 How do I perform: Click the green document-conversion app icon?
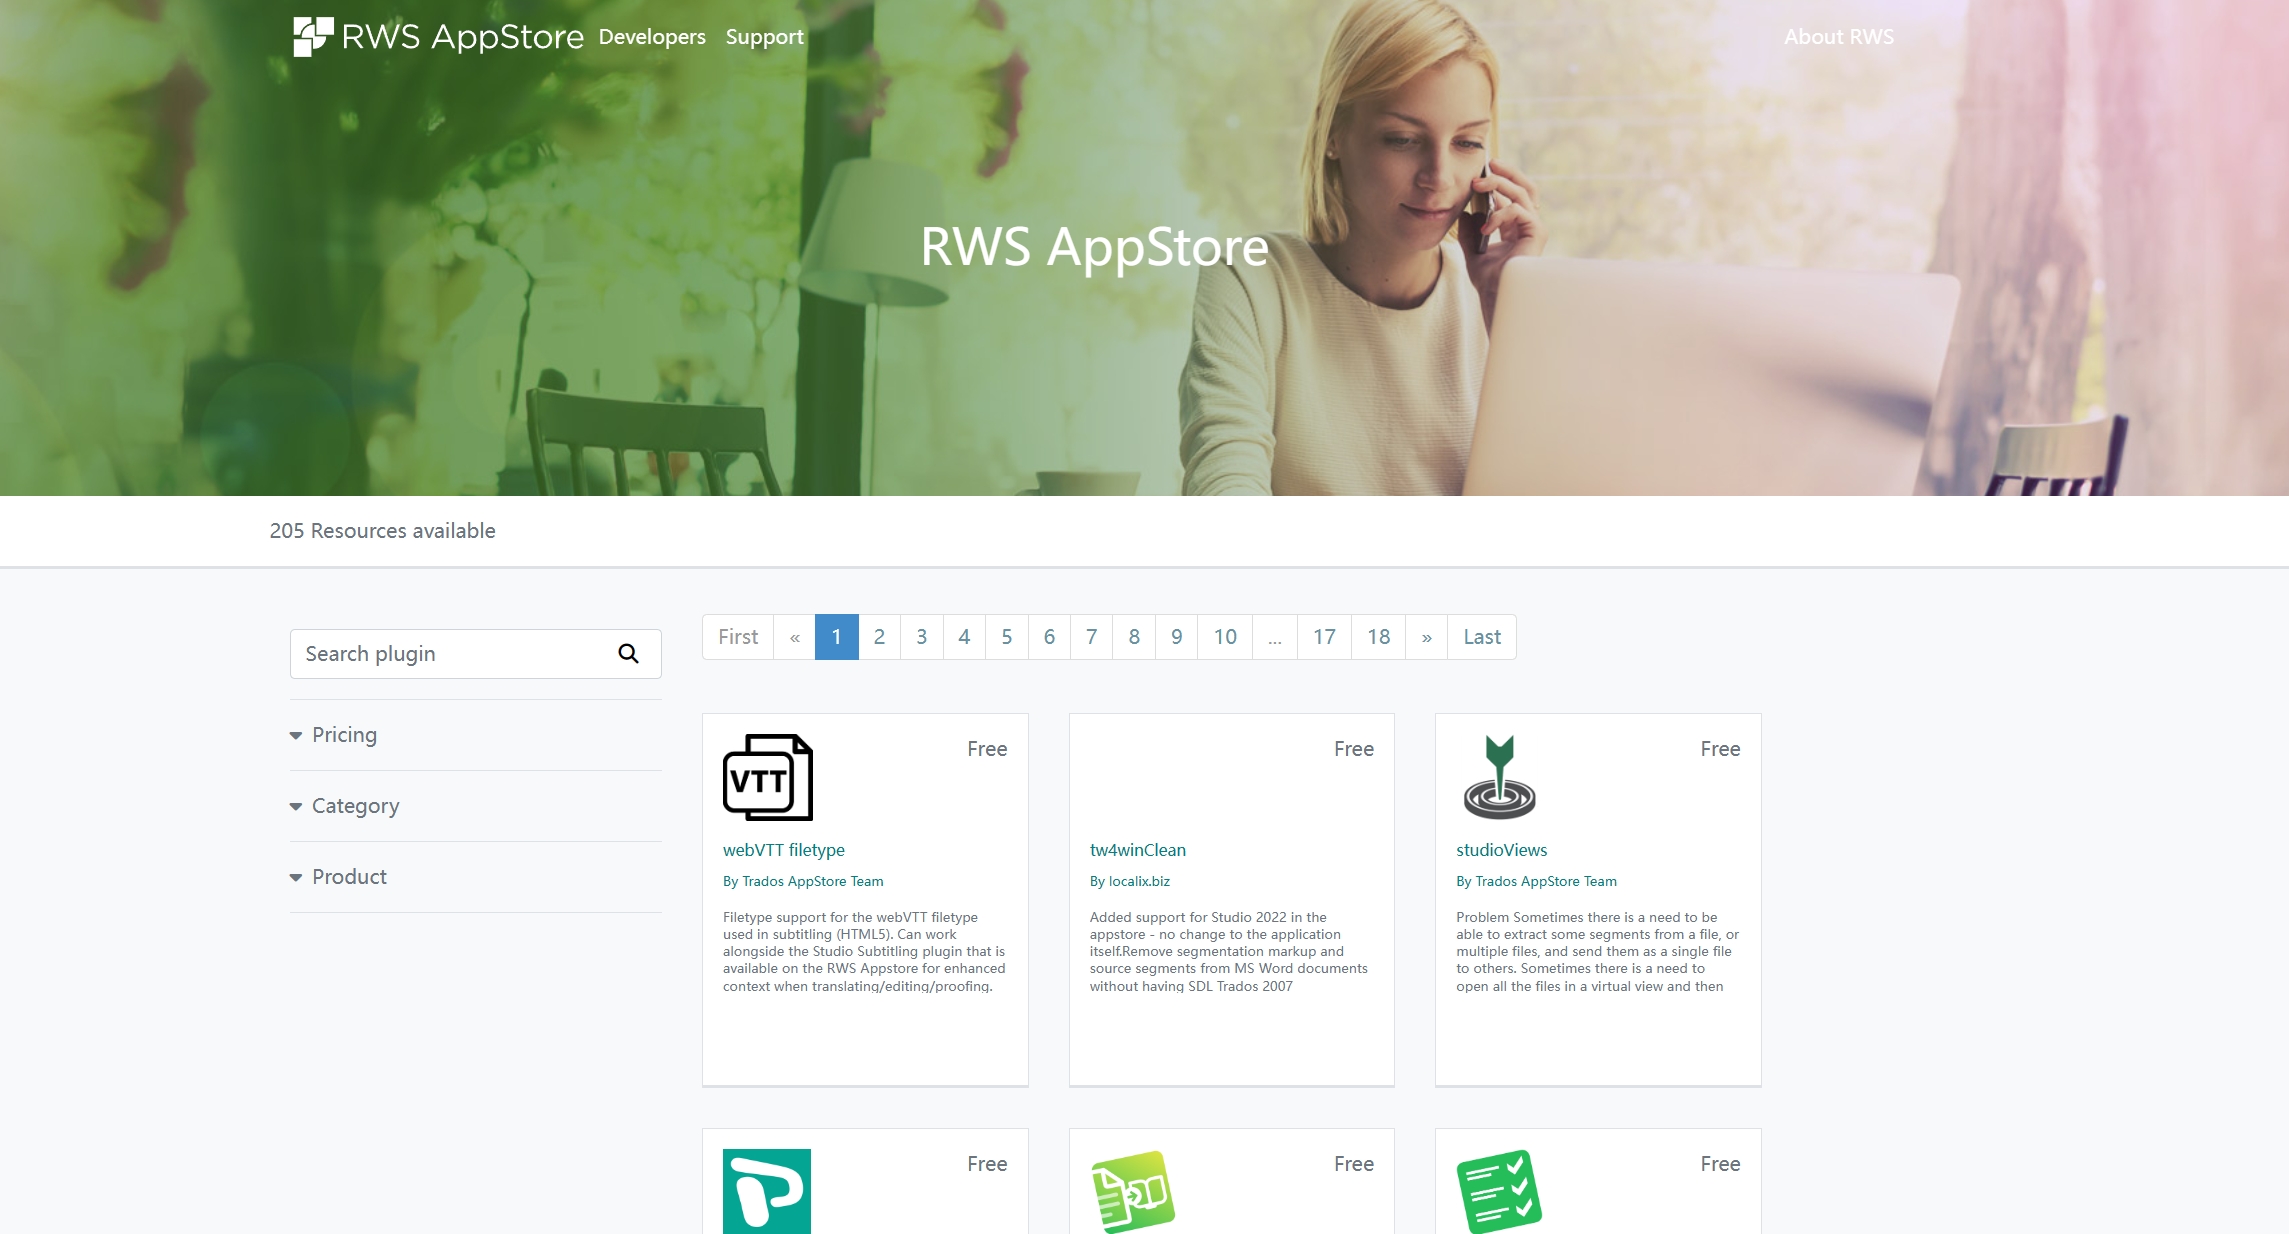[x=1133, y=1192]
